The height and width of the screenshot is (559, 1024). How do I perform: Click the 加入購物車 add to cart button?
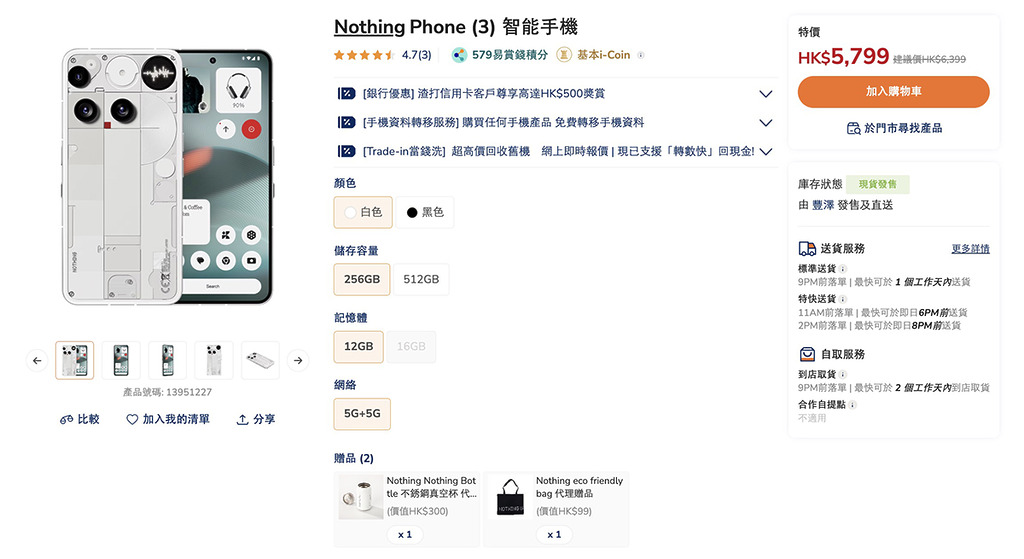click(x=893, y=92)
